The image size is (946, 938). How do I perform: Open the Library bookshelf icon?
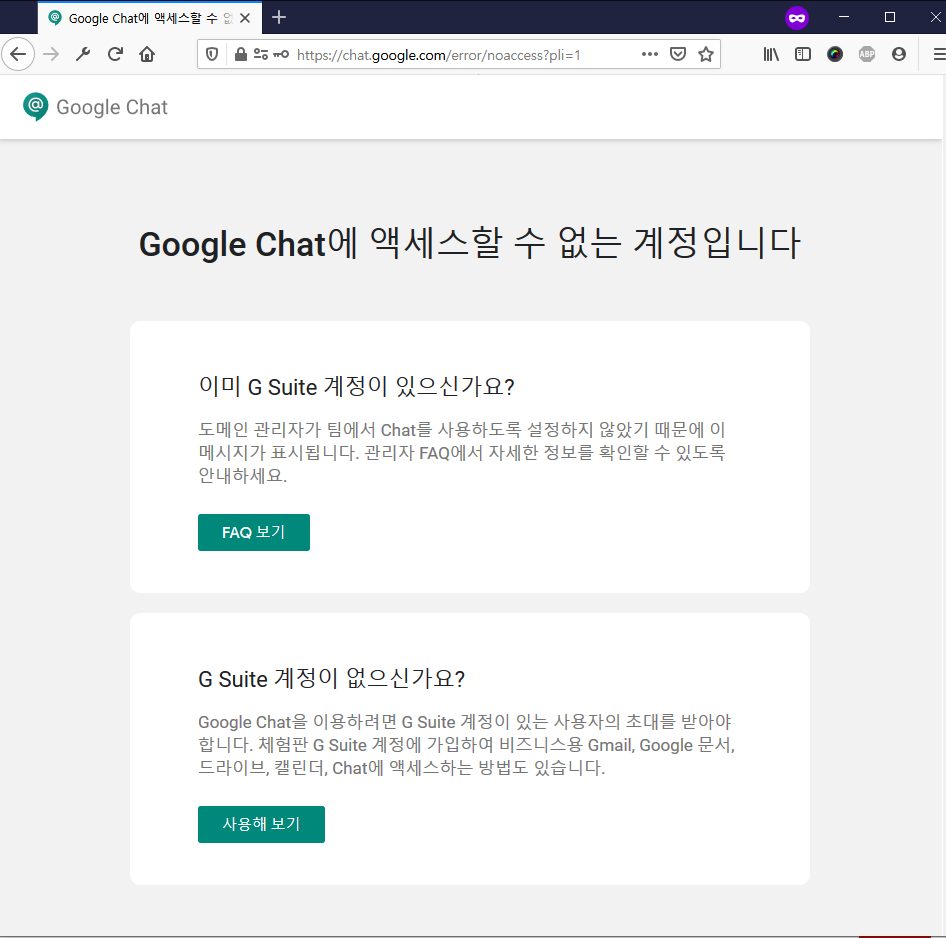tap(771, 54)
